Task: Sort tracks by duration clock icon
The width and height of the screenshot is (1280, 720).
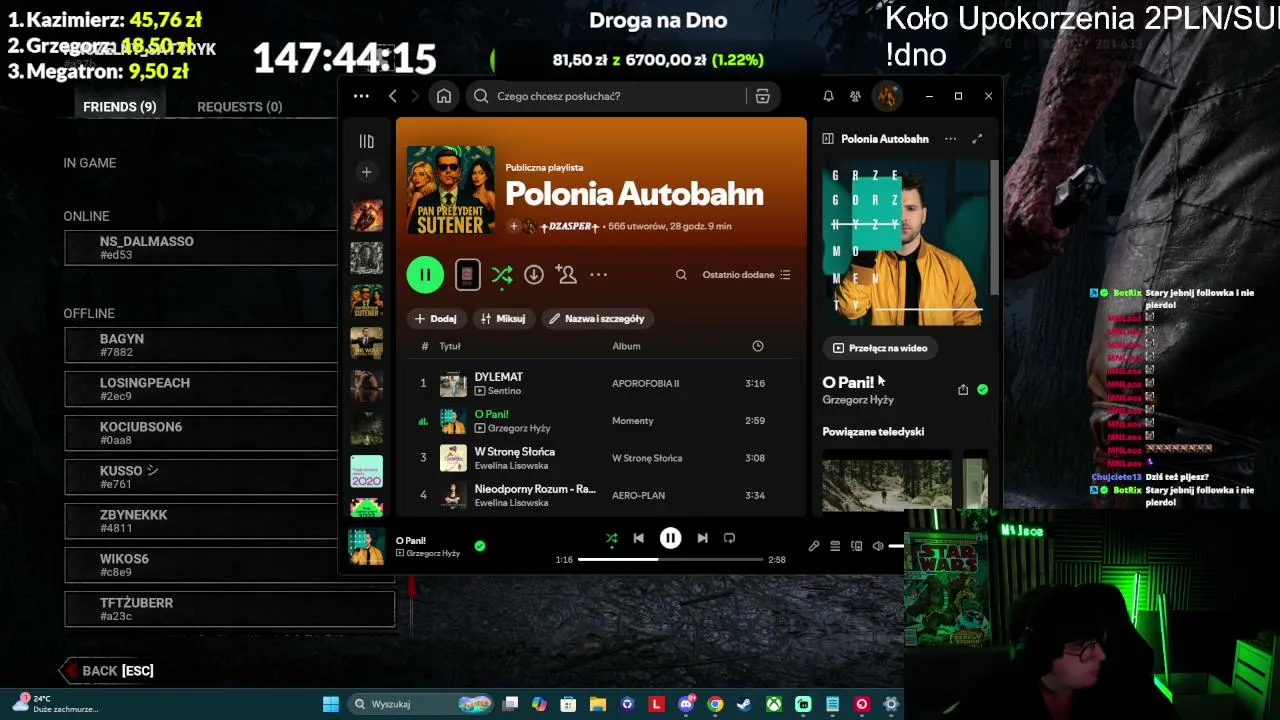Action: pos(758,346)
